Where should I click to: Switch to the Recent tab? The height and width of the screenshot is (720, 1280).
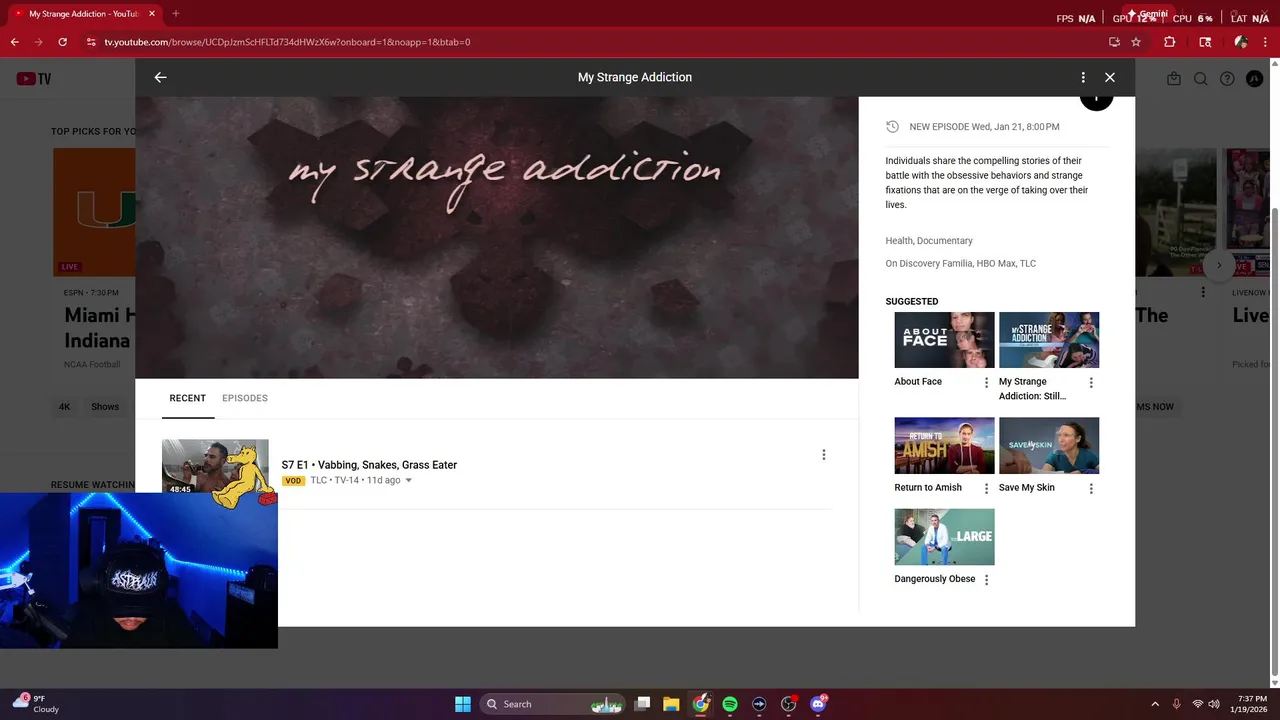pos(188,398)
